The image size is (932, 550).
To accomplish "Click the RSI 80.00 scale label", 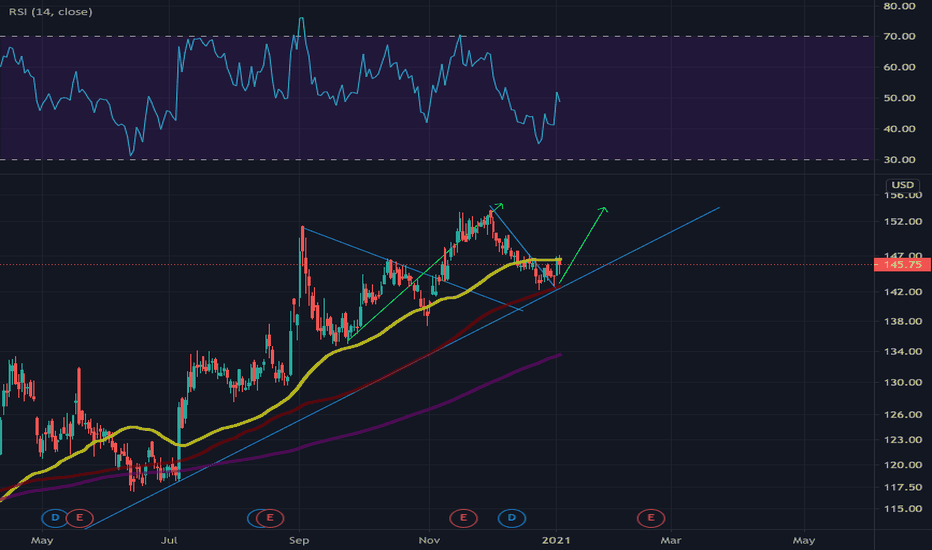I will (899, 7).
